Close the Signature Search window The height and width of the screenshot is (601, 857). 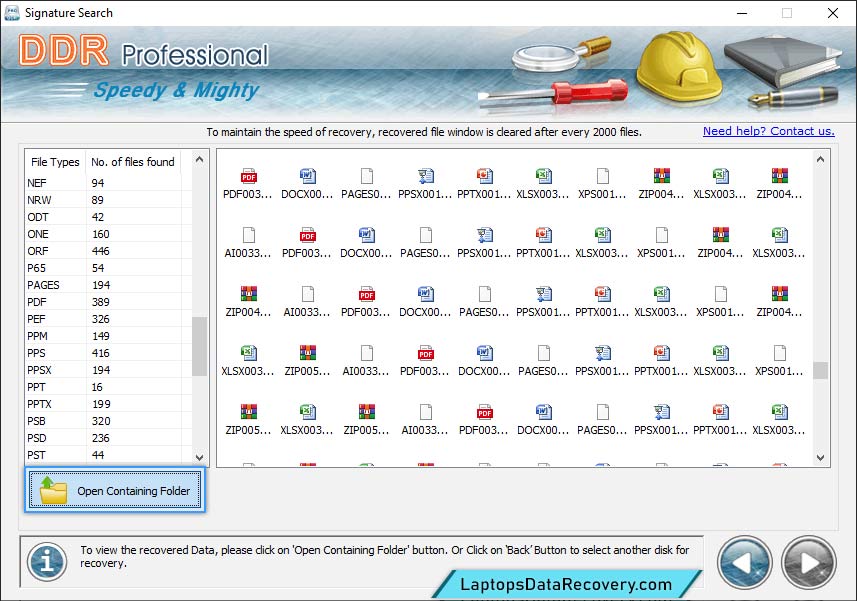[x=832, y=13]
